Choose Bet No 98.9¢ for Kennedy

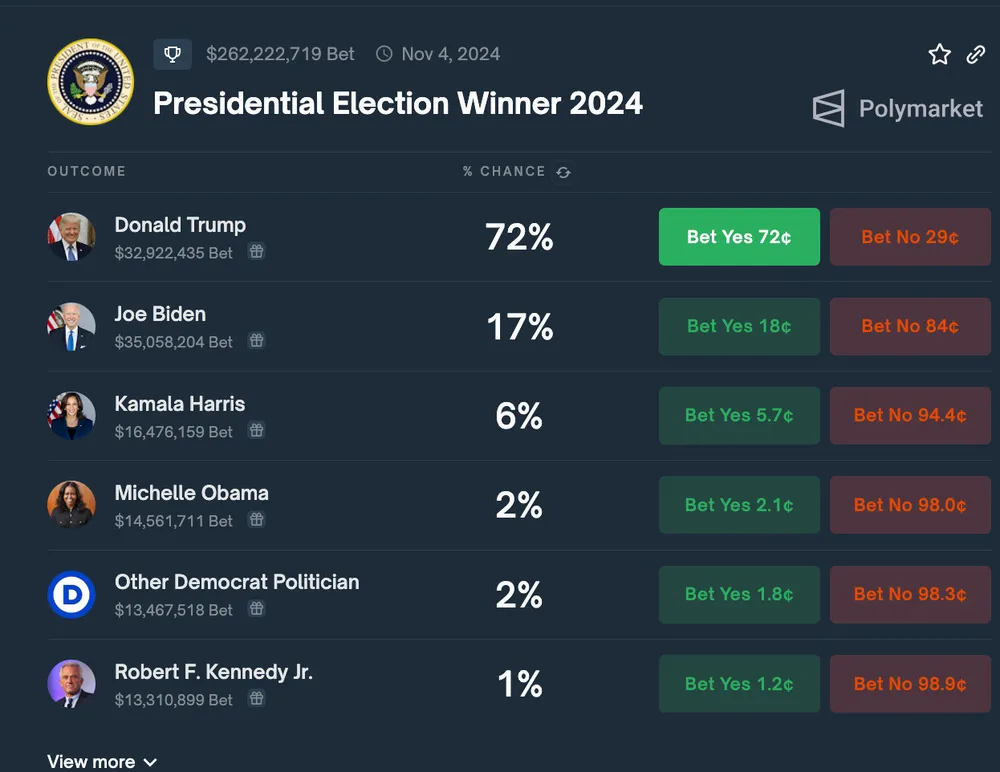[910, 684]
